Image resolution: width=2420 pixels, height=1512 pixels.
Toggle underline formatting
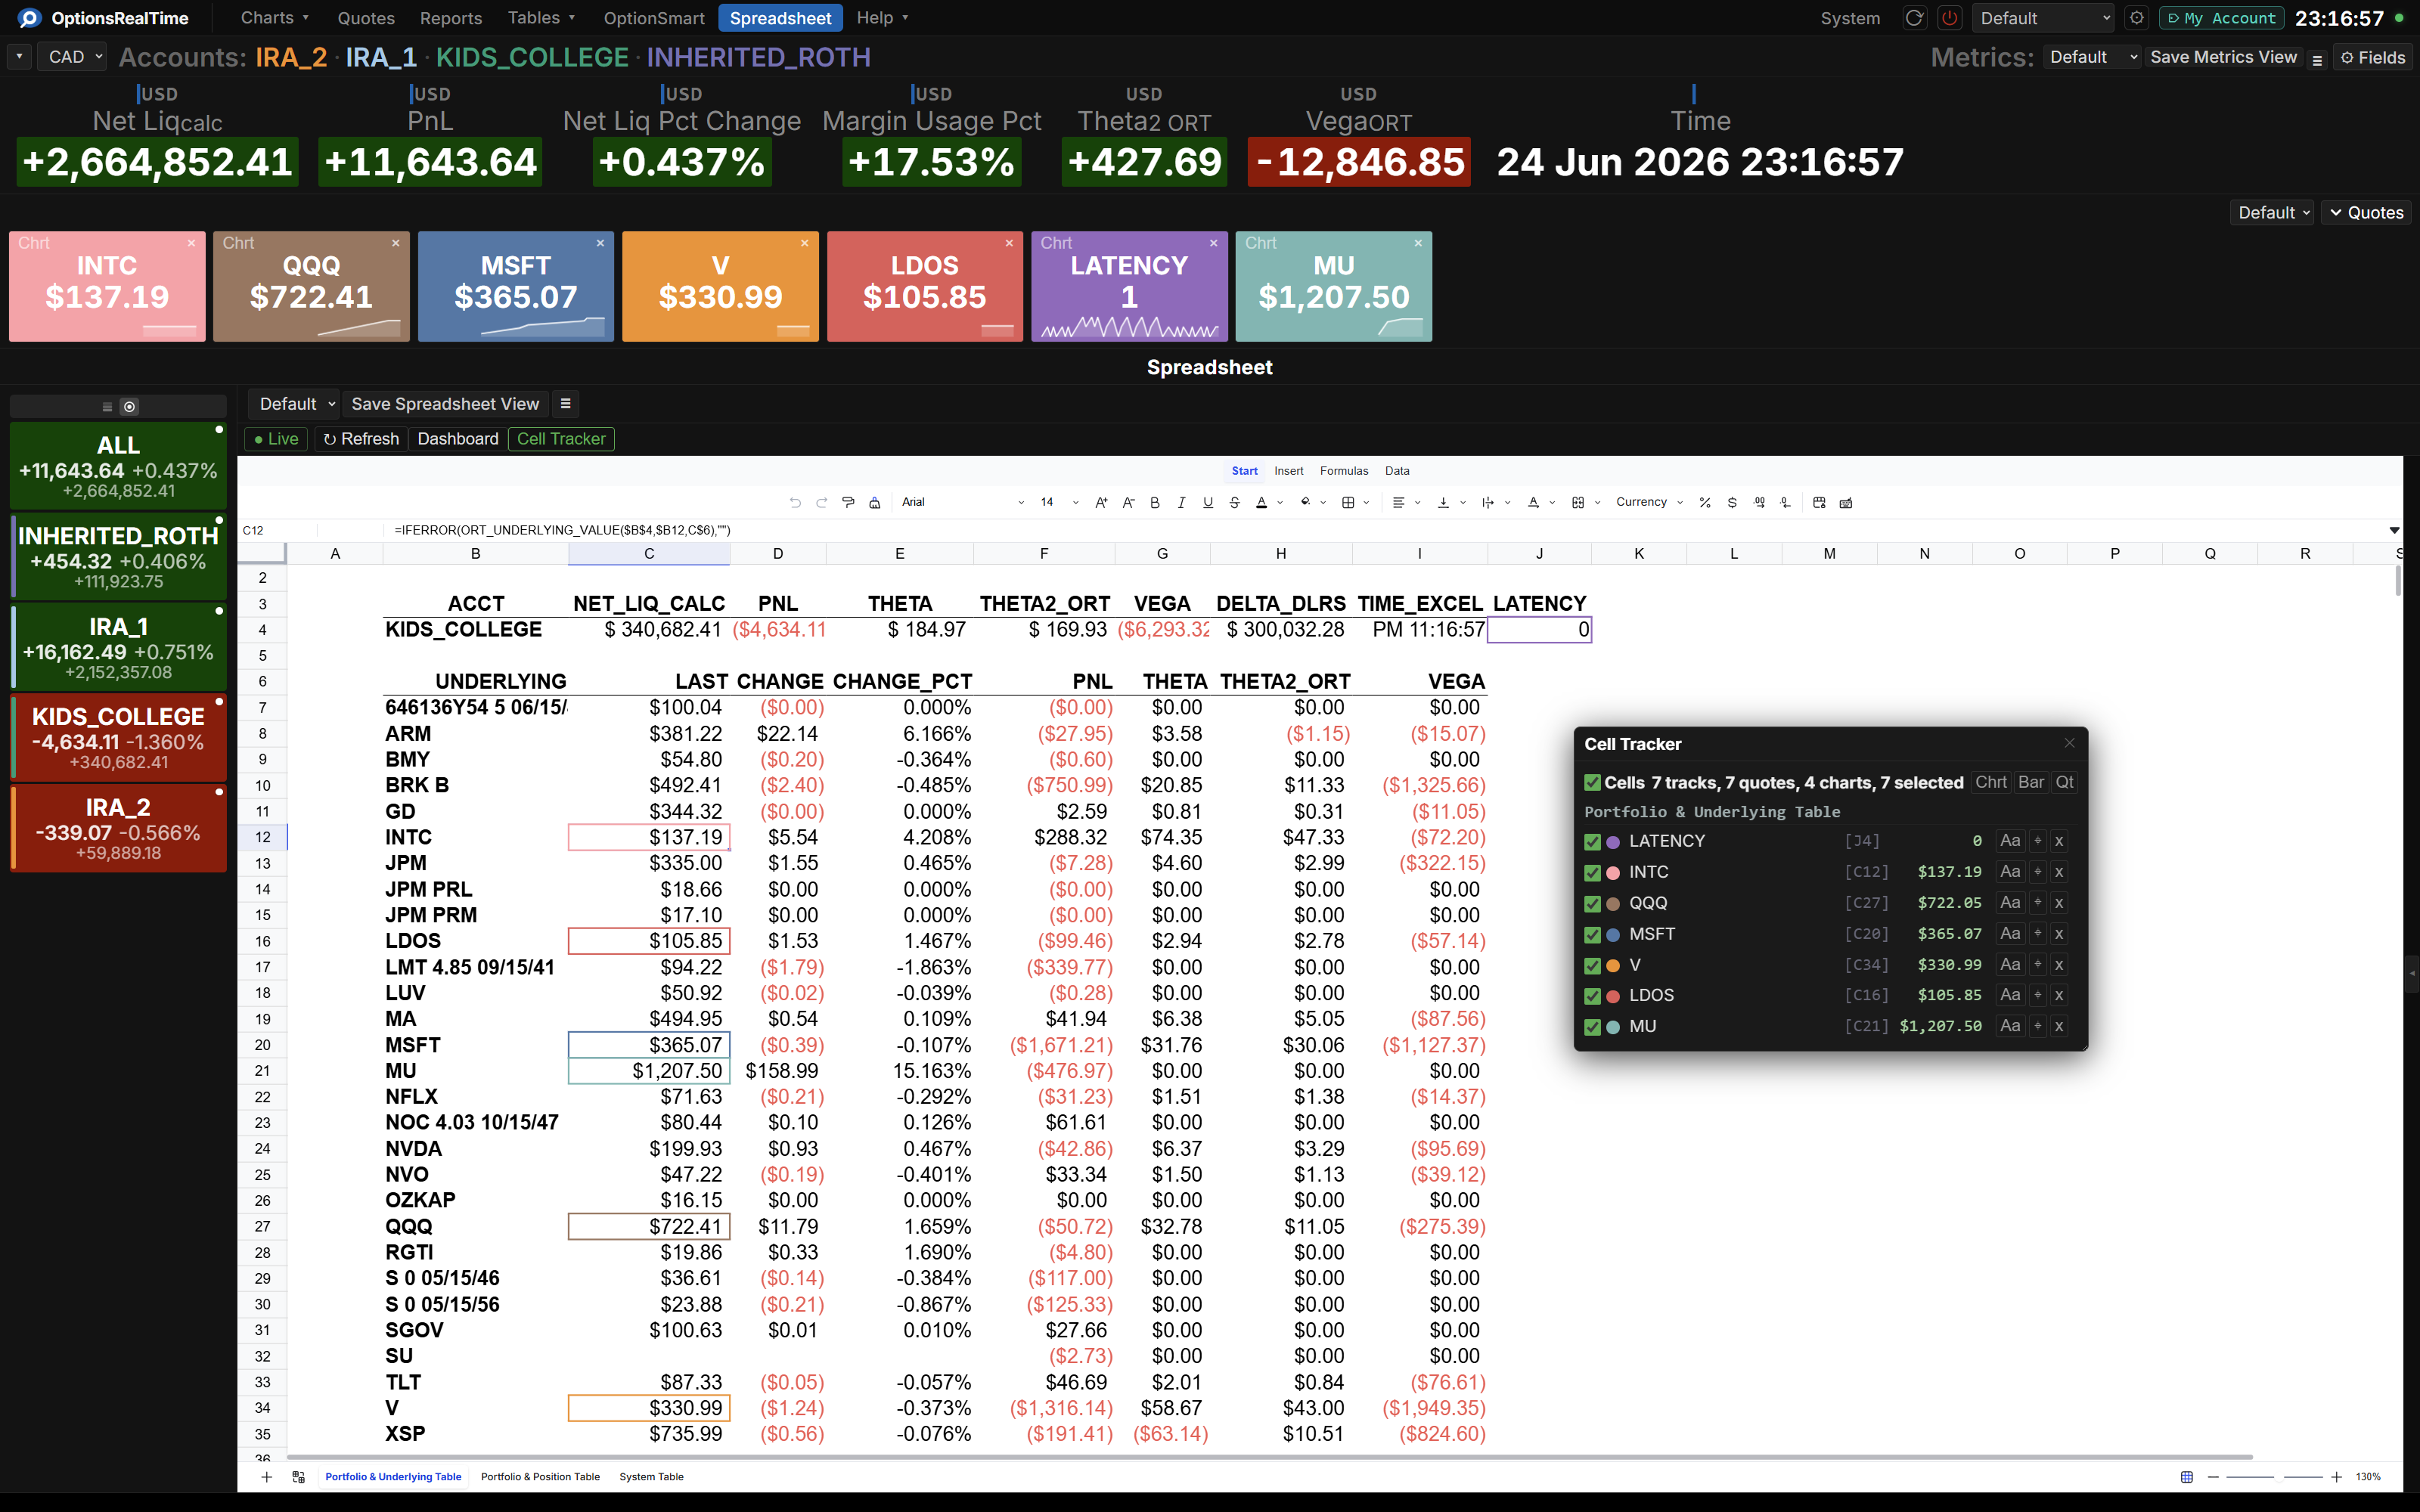coord(1208,502)
